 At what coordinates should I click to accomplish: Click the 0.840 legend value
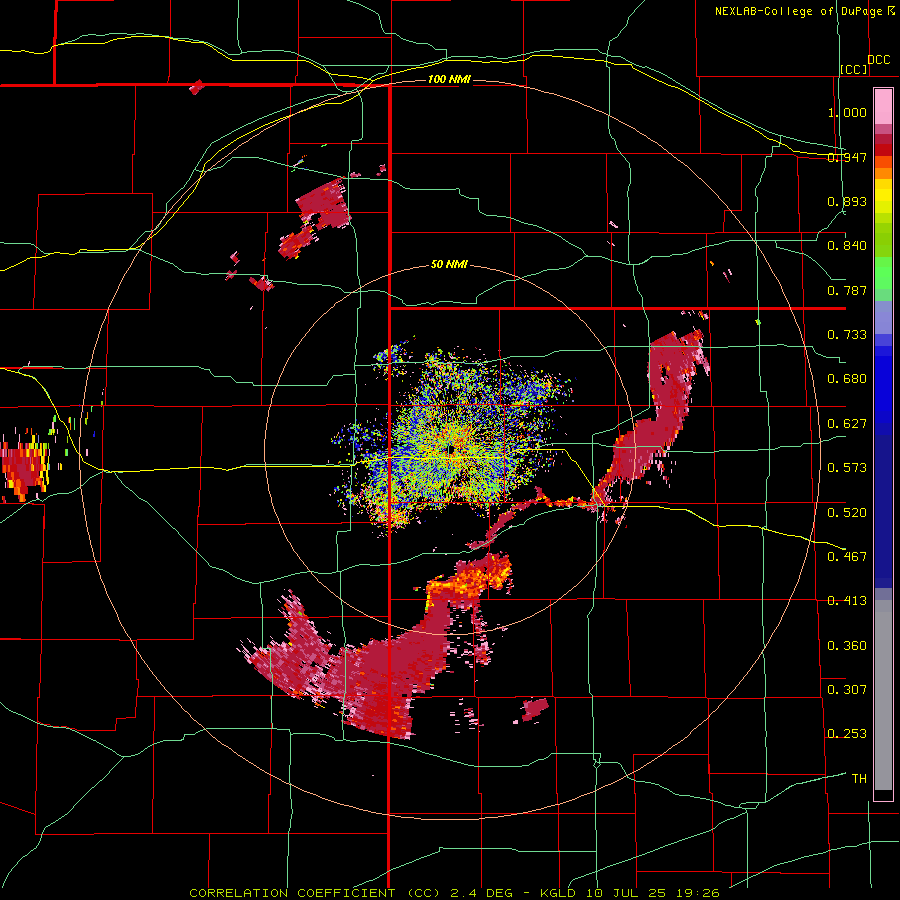coord(847,246)
